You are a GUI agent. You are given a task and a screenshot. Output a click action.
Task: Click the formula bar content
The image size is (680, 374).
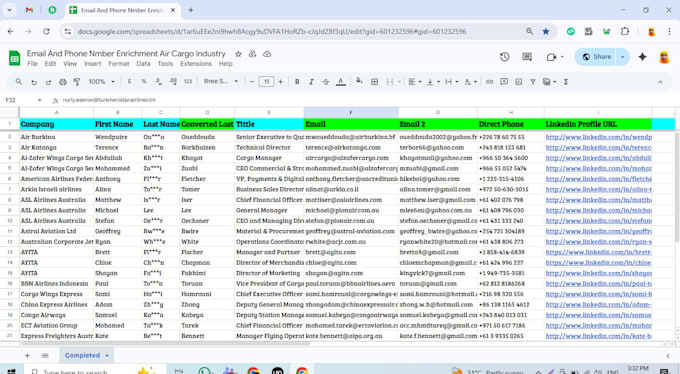(x=109, y=100)
